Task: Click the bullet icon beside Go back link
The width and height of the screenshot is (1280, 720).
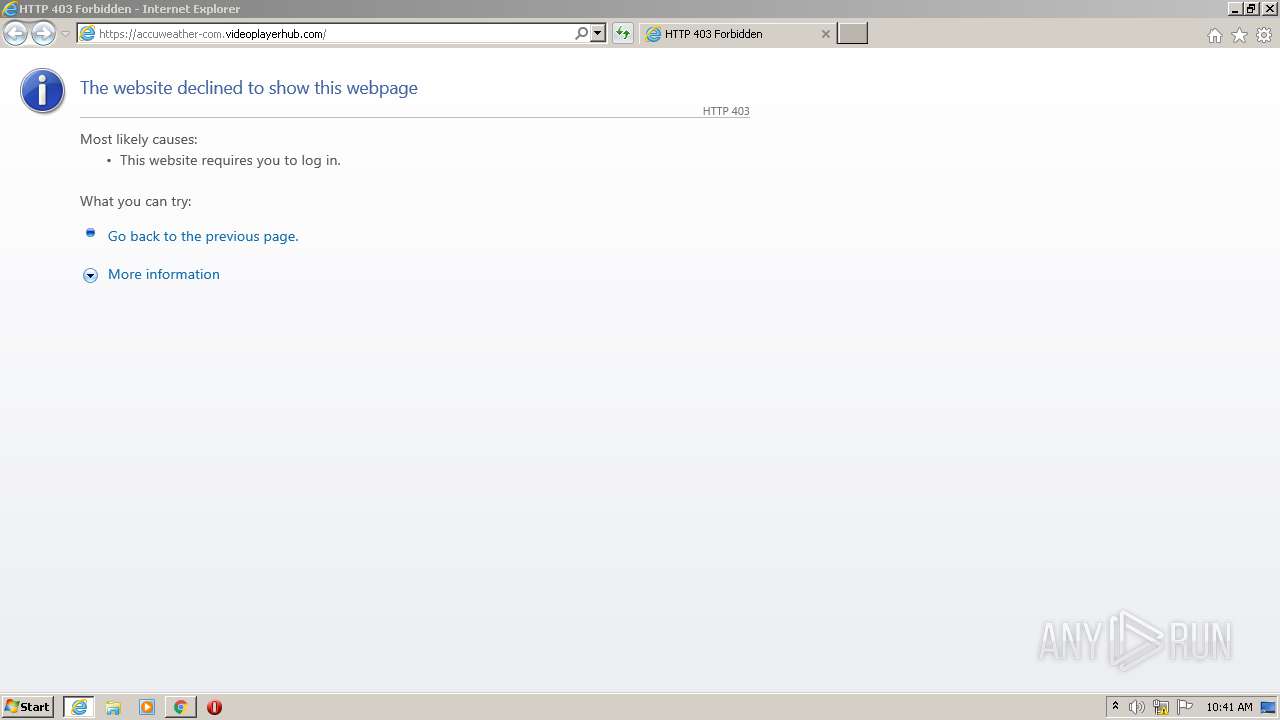Action: (90, 233)
